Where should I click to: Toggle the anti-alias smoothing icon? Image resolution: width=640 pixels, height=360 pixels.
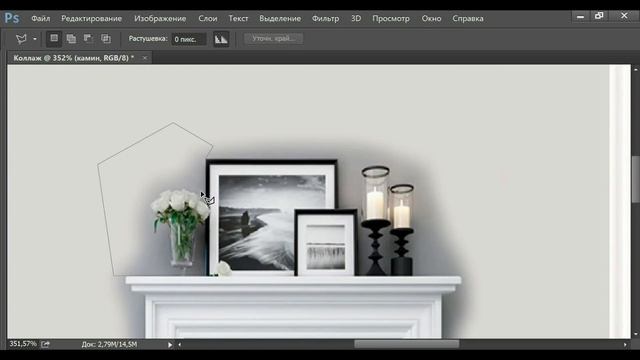click(x=221, y=39)
